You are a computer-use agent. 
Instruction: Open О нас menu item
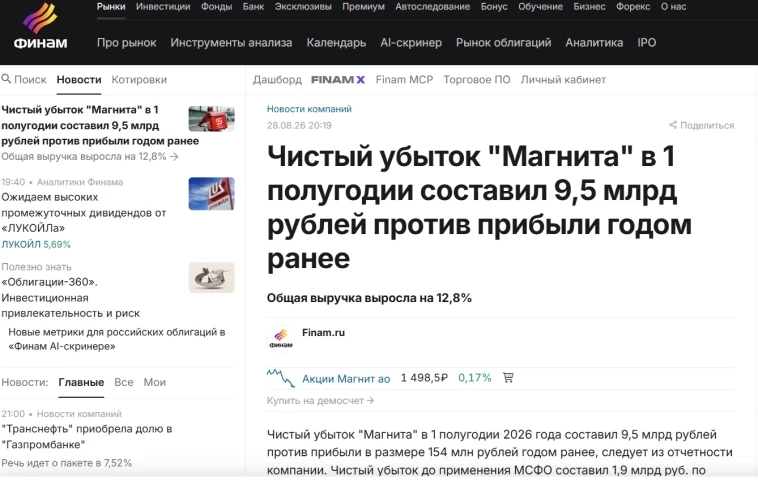[x=673, y=7]
